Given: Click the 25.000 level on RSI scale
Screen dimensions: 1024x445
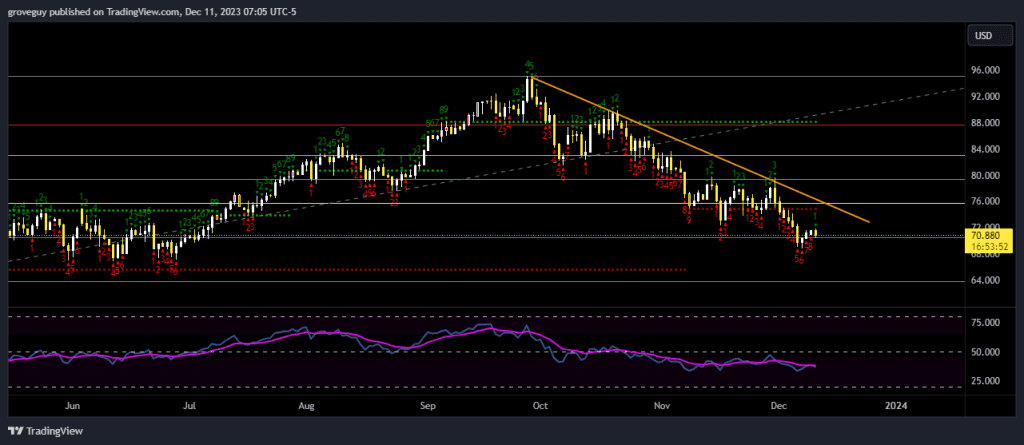Looking at the screenshot, I should point(985,381).
